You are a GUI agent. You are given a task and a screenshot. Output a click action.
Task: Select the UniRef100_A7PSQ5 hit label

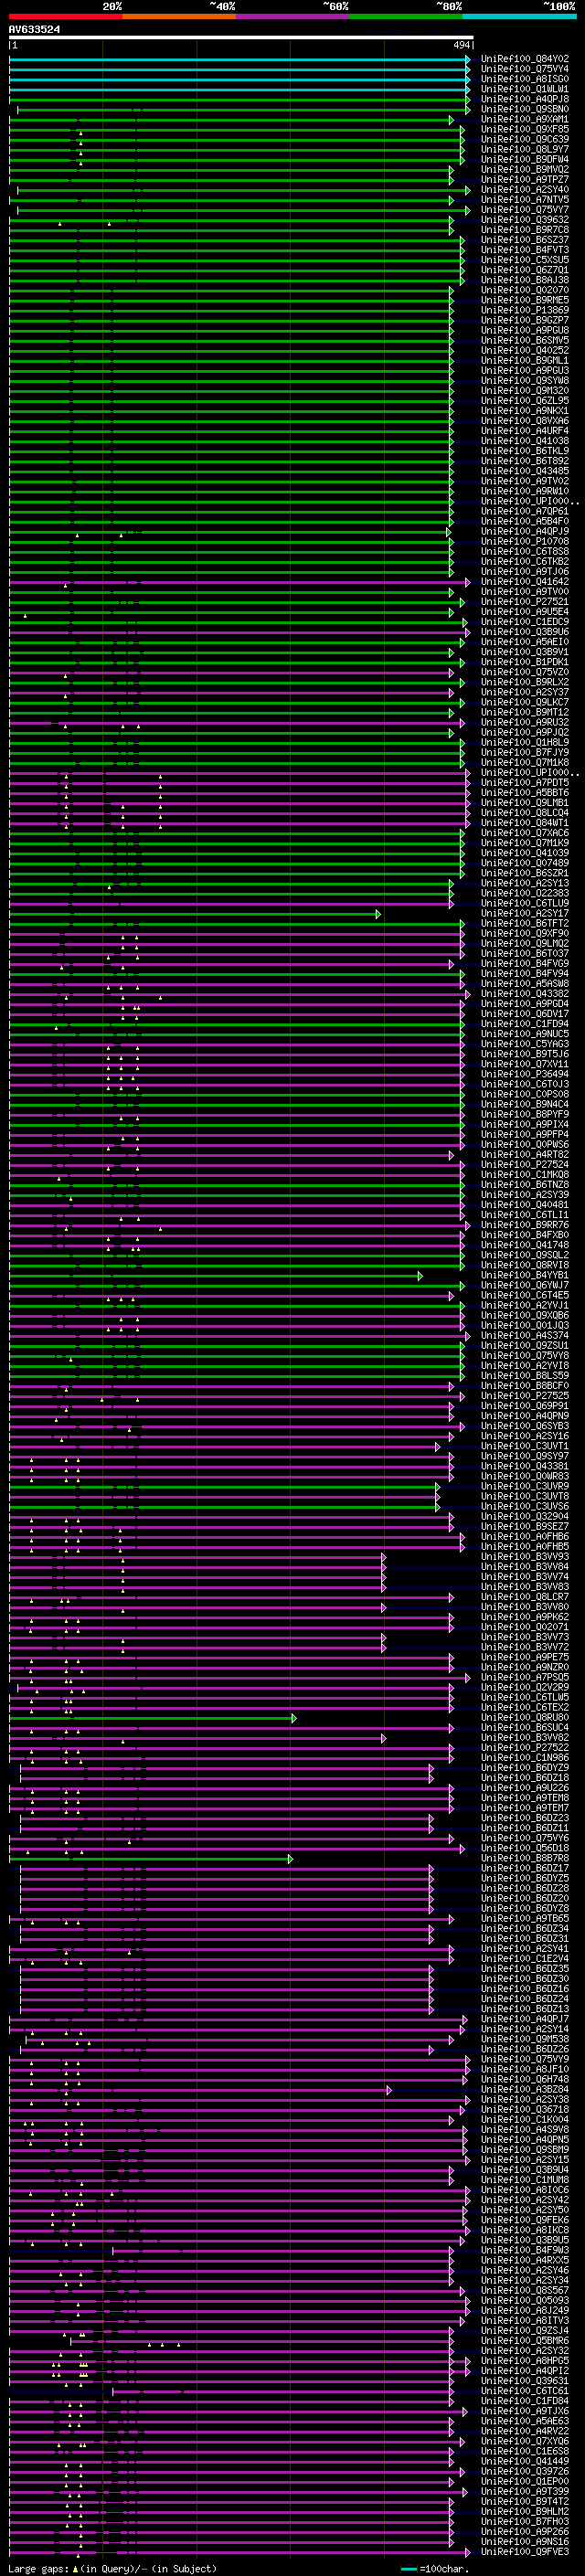(525, 1677)
